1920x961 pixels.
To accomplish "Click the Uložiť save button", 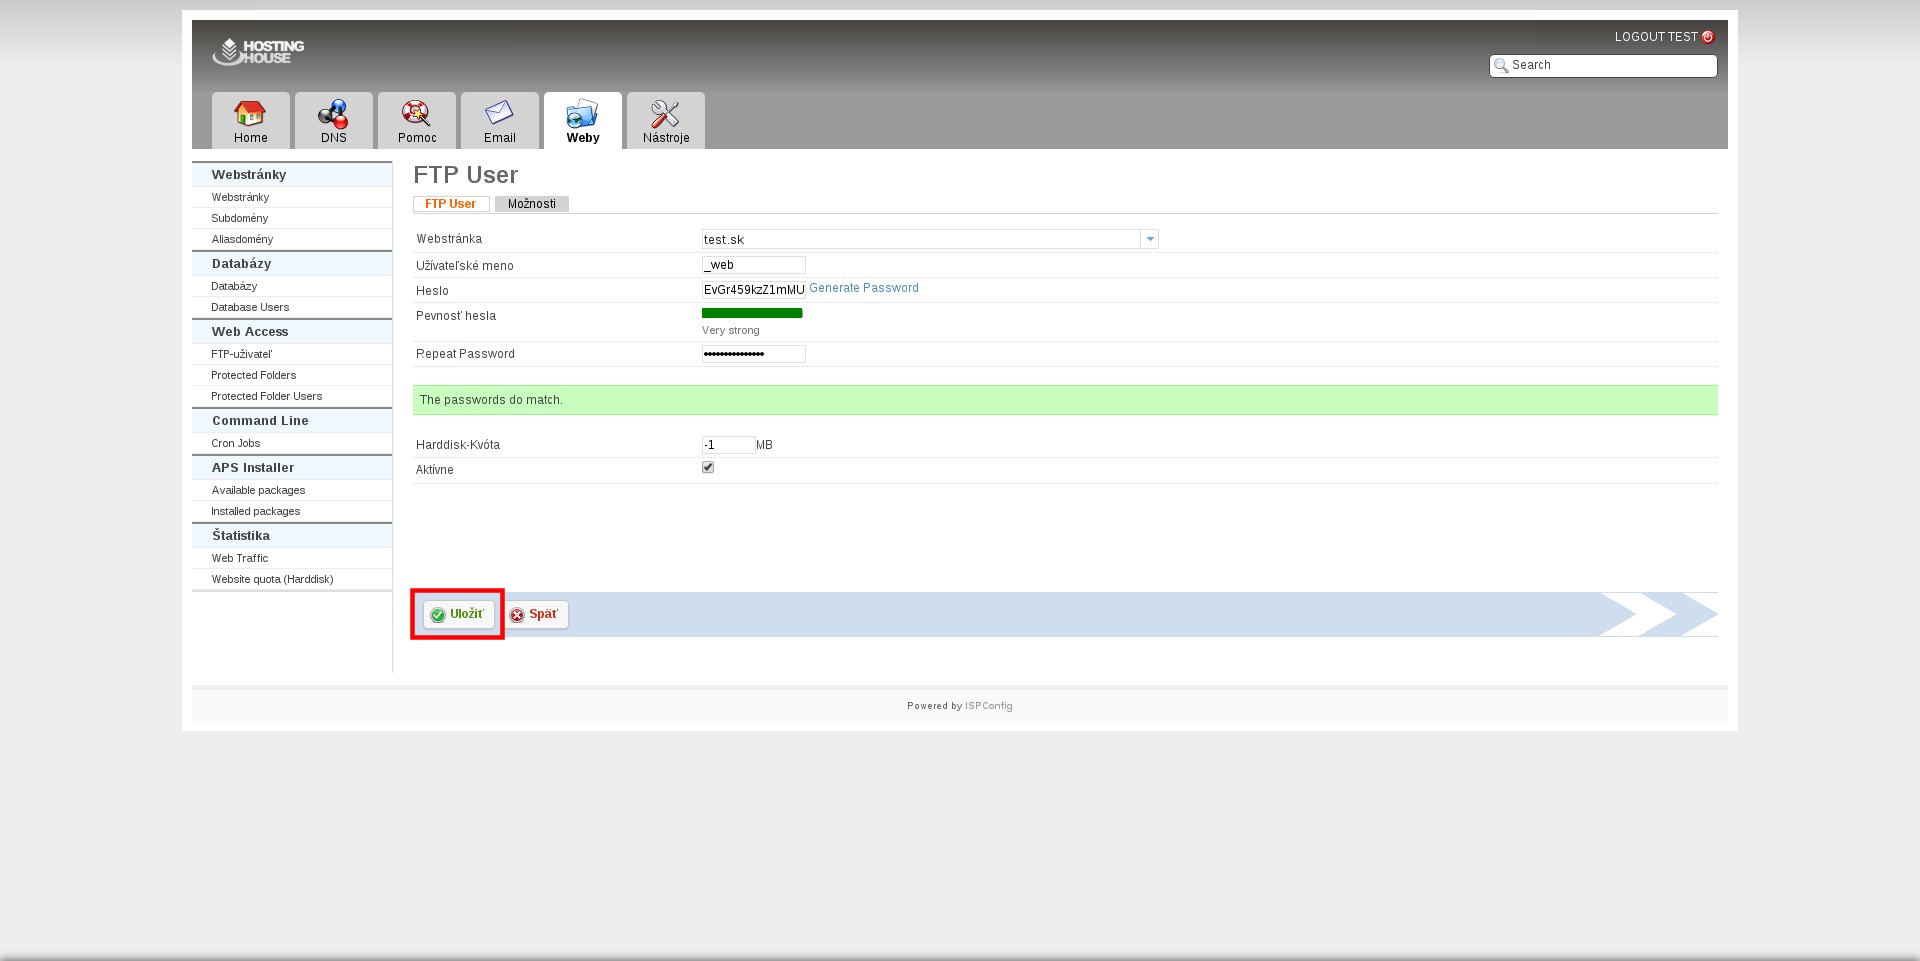I will tap(458, 614).
